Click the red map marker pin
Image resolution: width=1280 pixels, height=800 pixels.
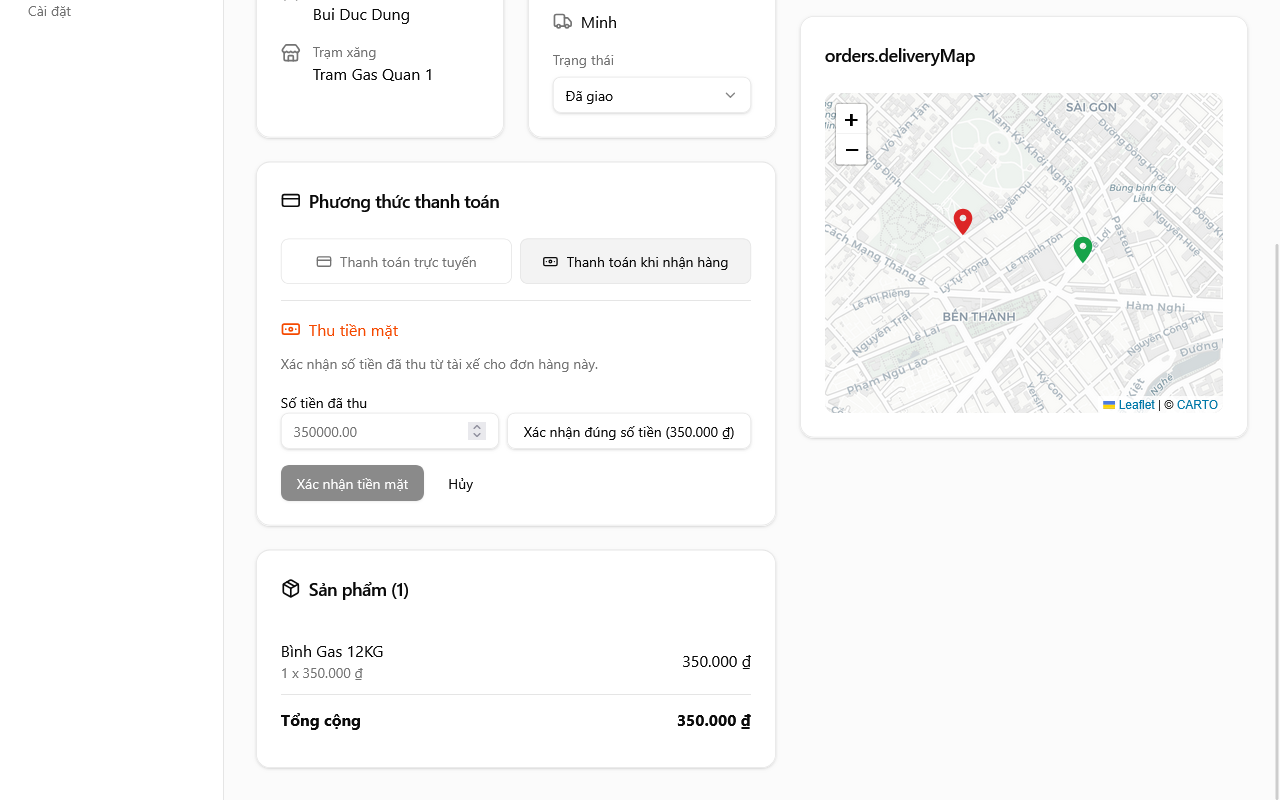tap(962, 221)
